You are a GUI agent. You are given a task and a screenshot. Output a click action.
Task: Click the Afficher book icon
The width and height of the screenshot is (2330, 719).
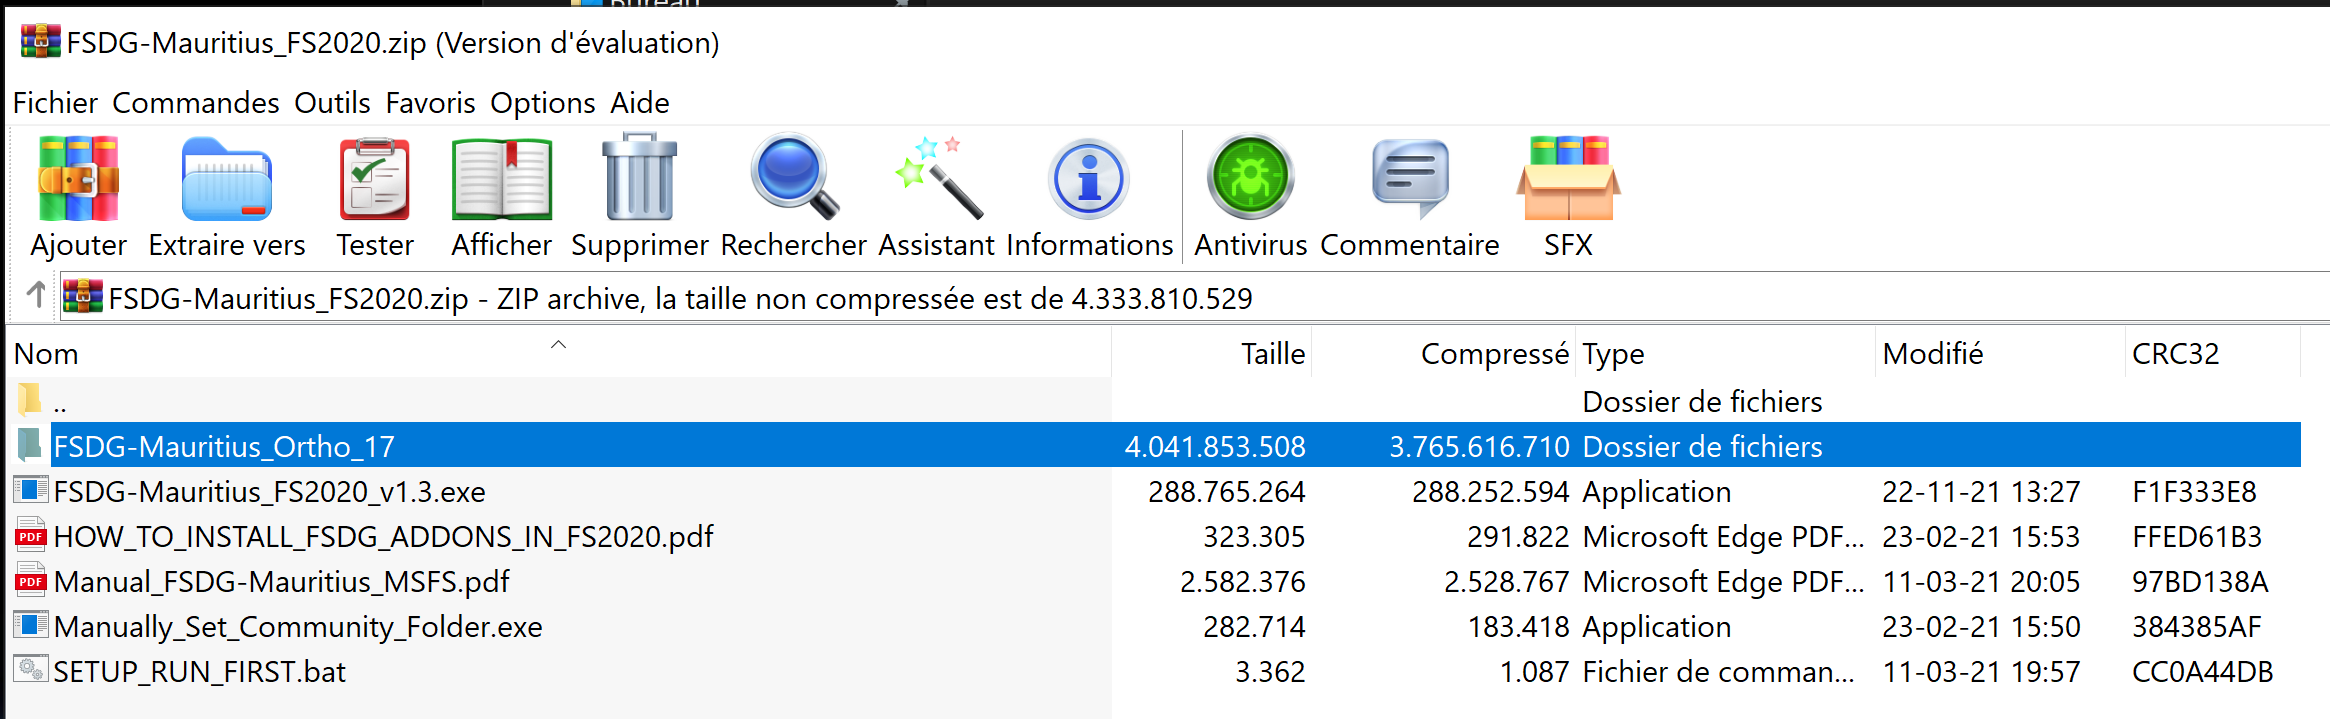point(501,180)
